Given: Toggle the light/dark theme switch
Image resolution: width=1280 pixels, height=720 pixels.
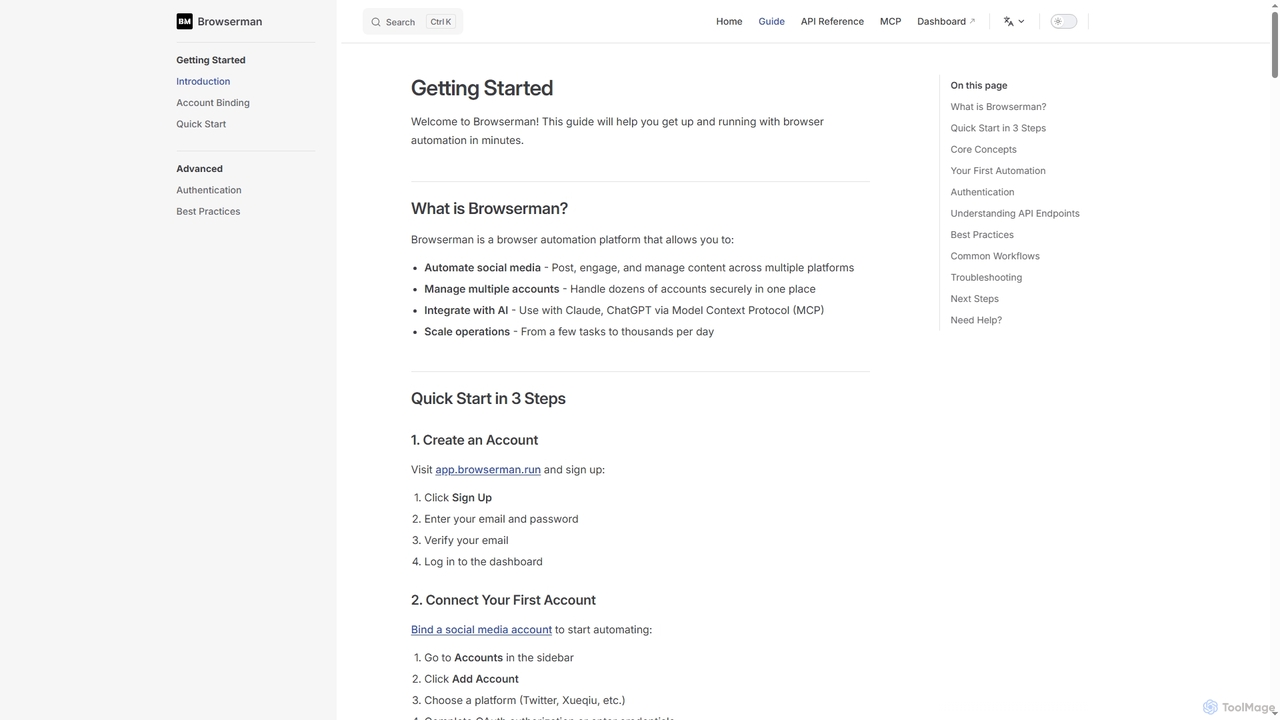Looking at the screenshot, I should 1064,21.
